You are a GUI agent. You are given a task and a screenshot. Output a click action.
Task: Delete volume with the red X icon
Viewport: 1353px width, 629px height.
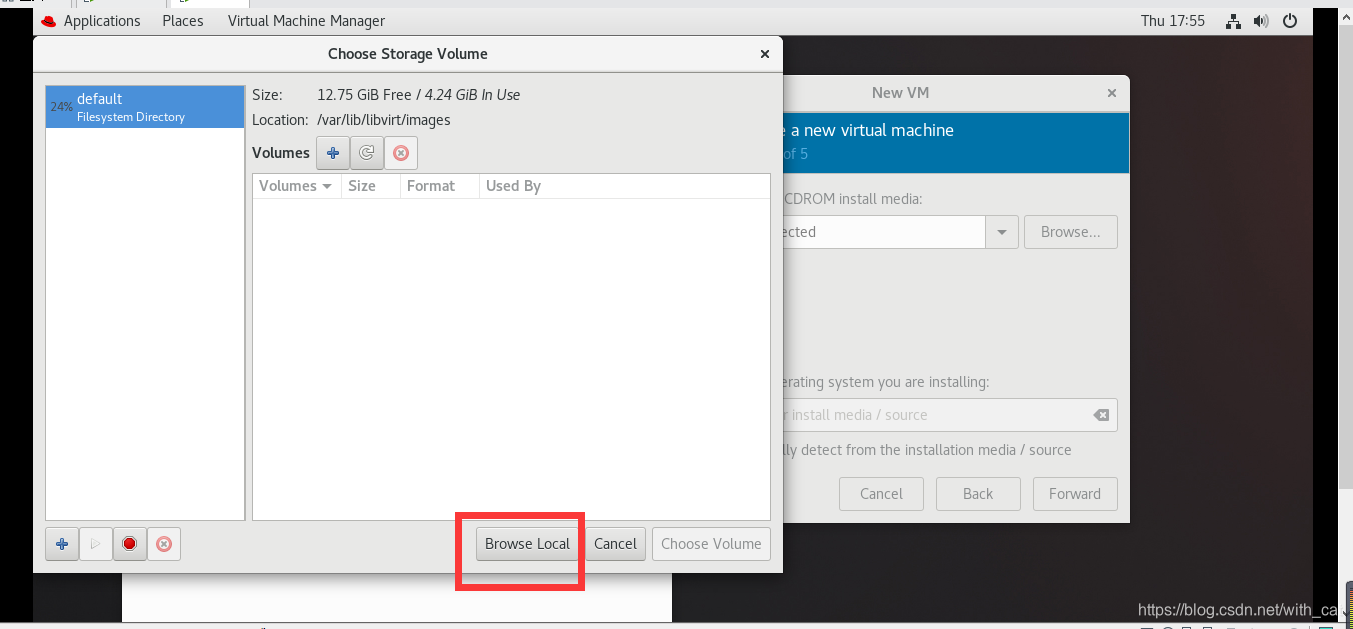coord(401,153)
